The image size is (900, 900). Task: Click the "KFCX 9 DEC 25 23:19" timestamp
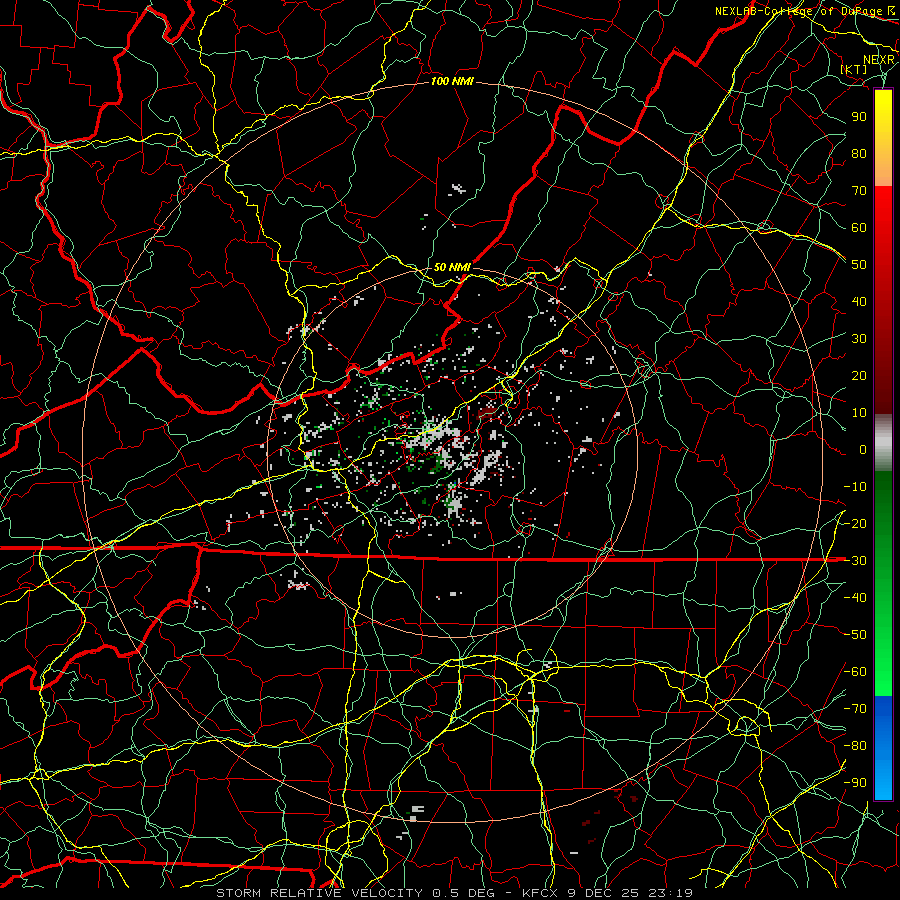pos(607,893)
